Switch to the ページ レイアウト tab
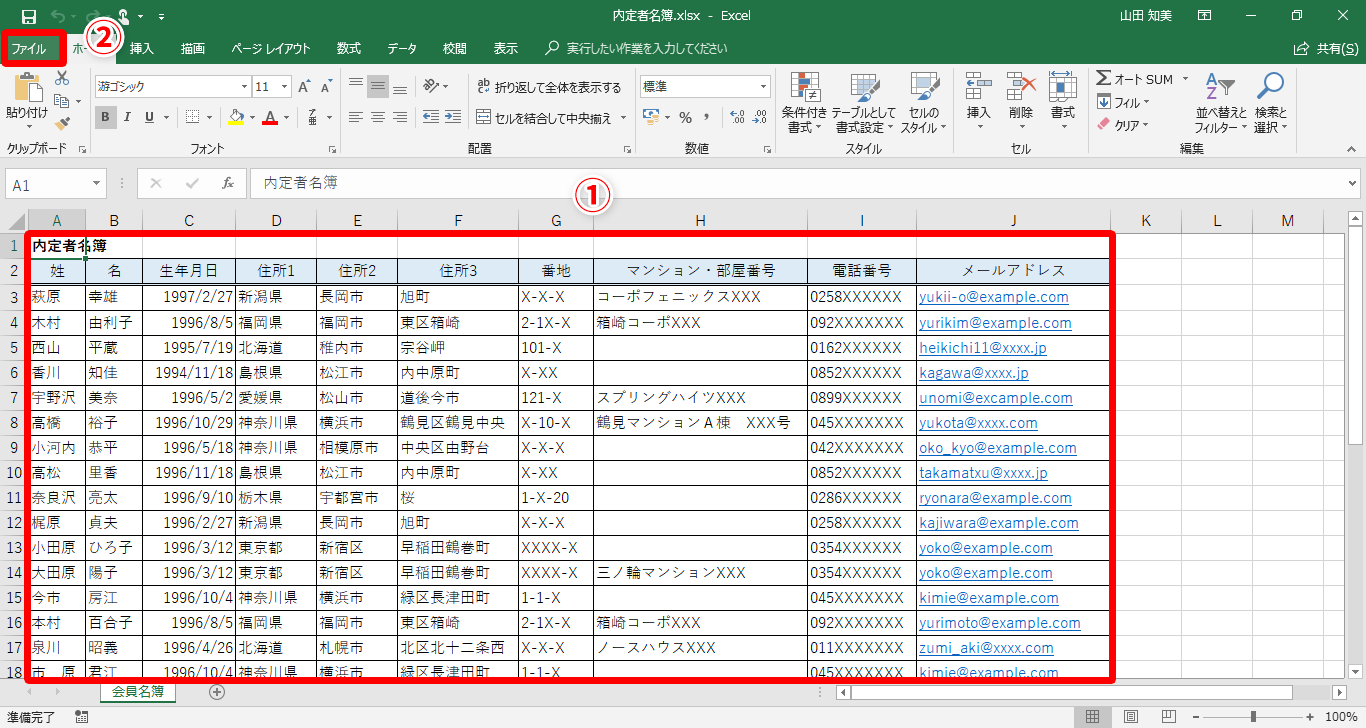 [270, 48]
